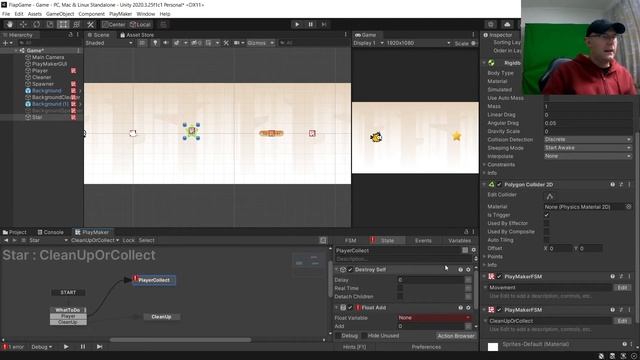Toggle the Center pivot mode button

(114, 24)
